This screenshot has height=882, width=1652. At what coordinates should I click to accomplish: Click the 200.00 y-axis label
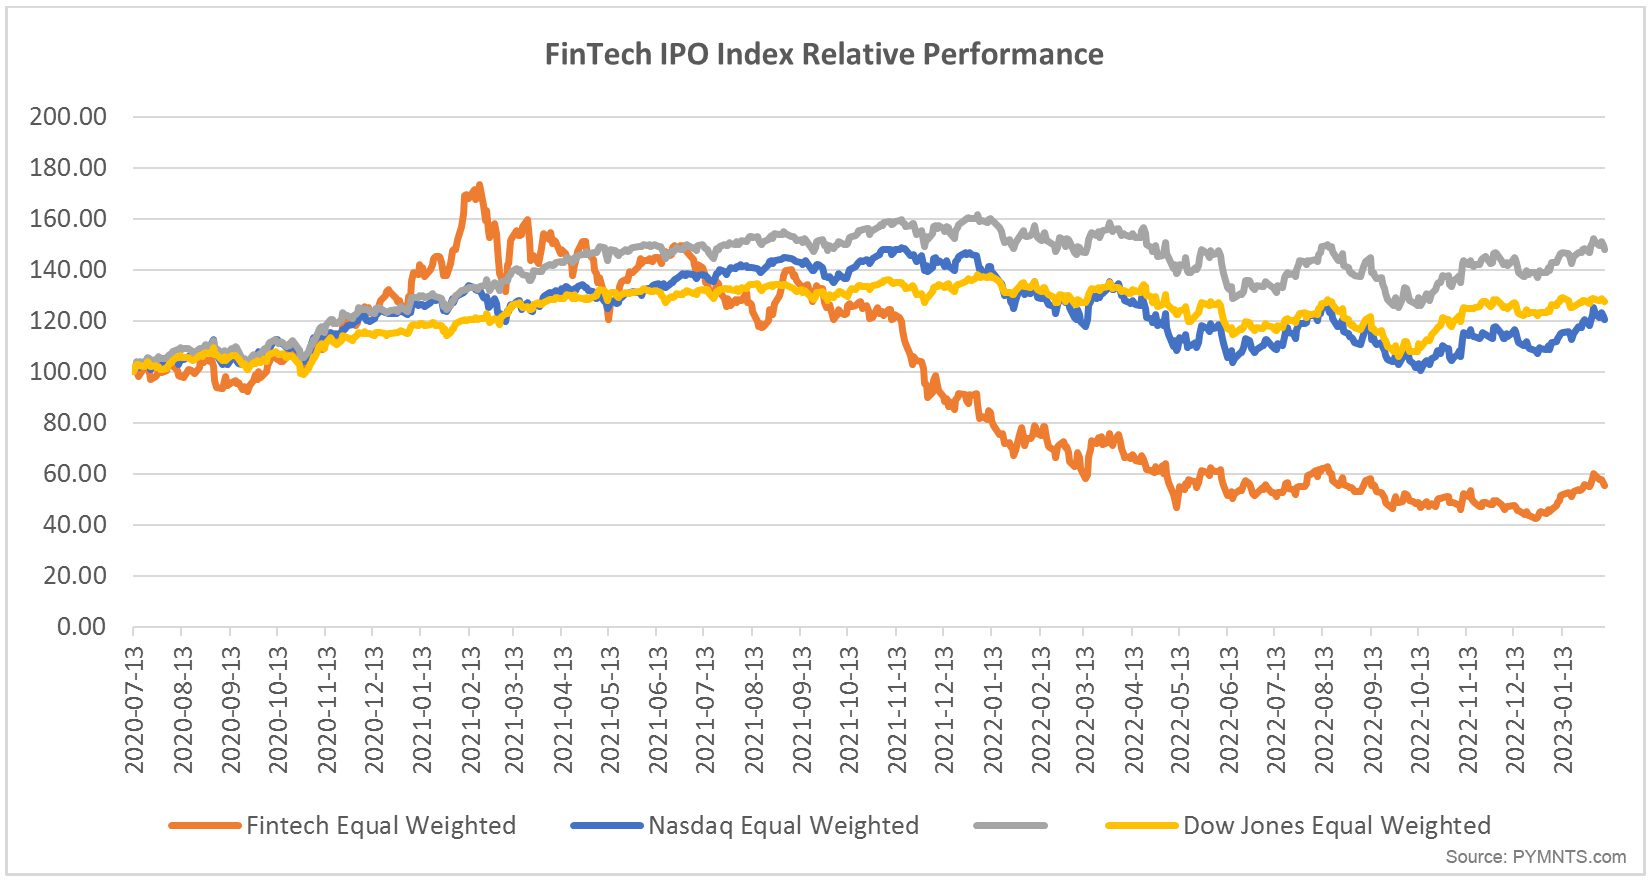click(x=68, y=116)
